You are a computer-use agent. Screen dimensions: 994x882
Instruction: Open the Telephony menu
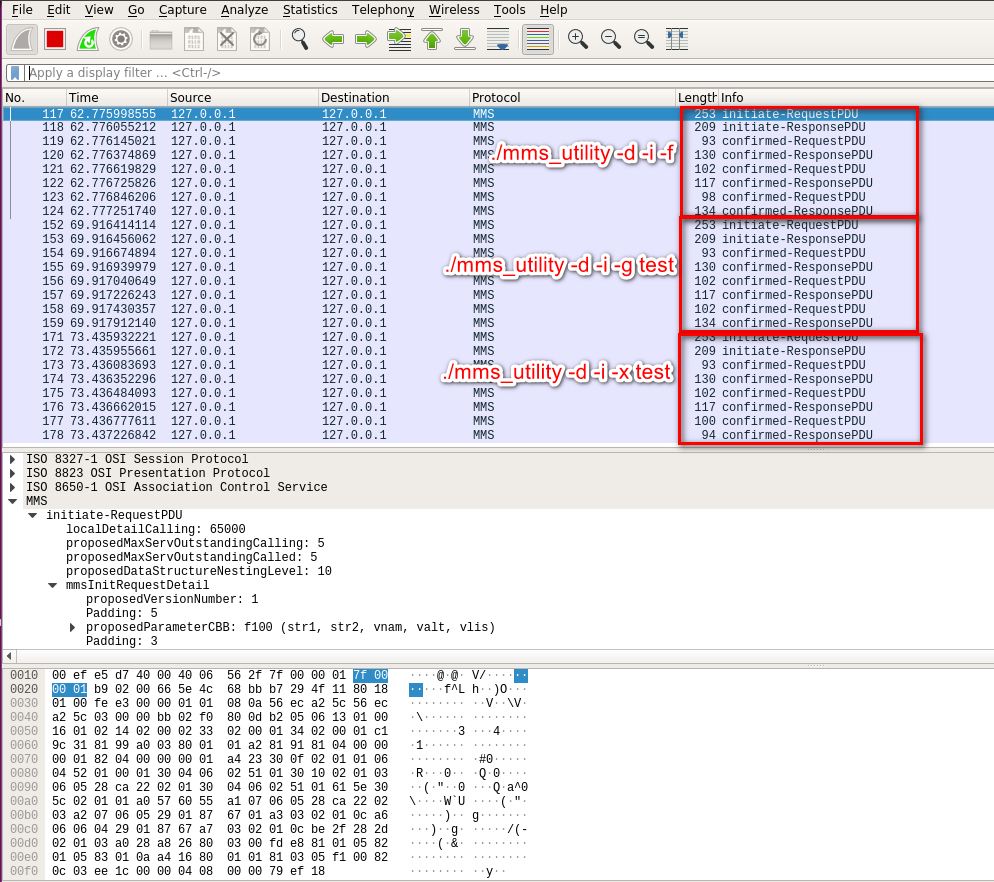383,10
